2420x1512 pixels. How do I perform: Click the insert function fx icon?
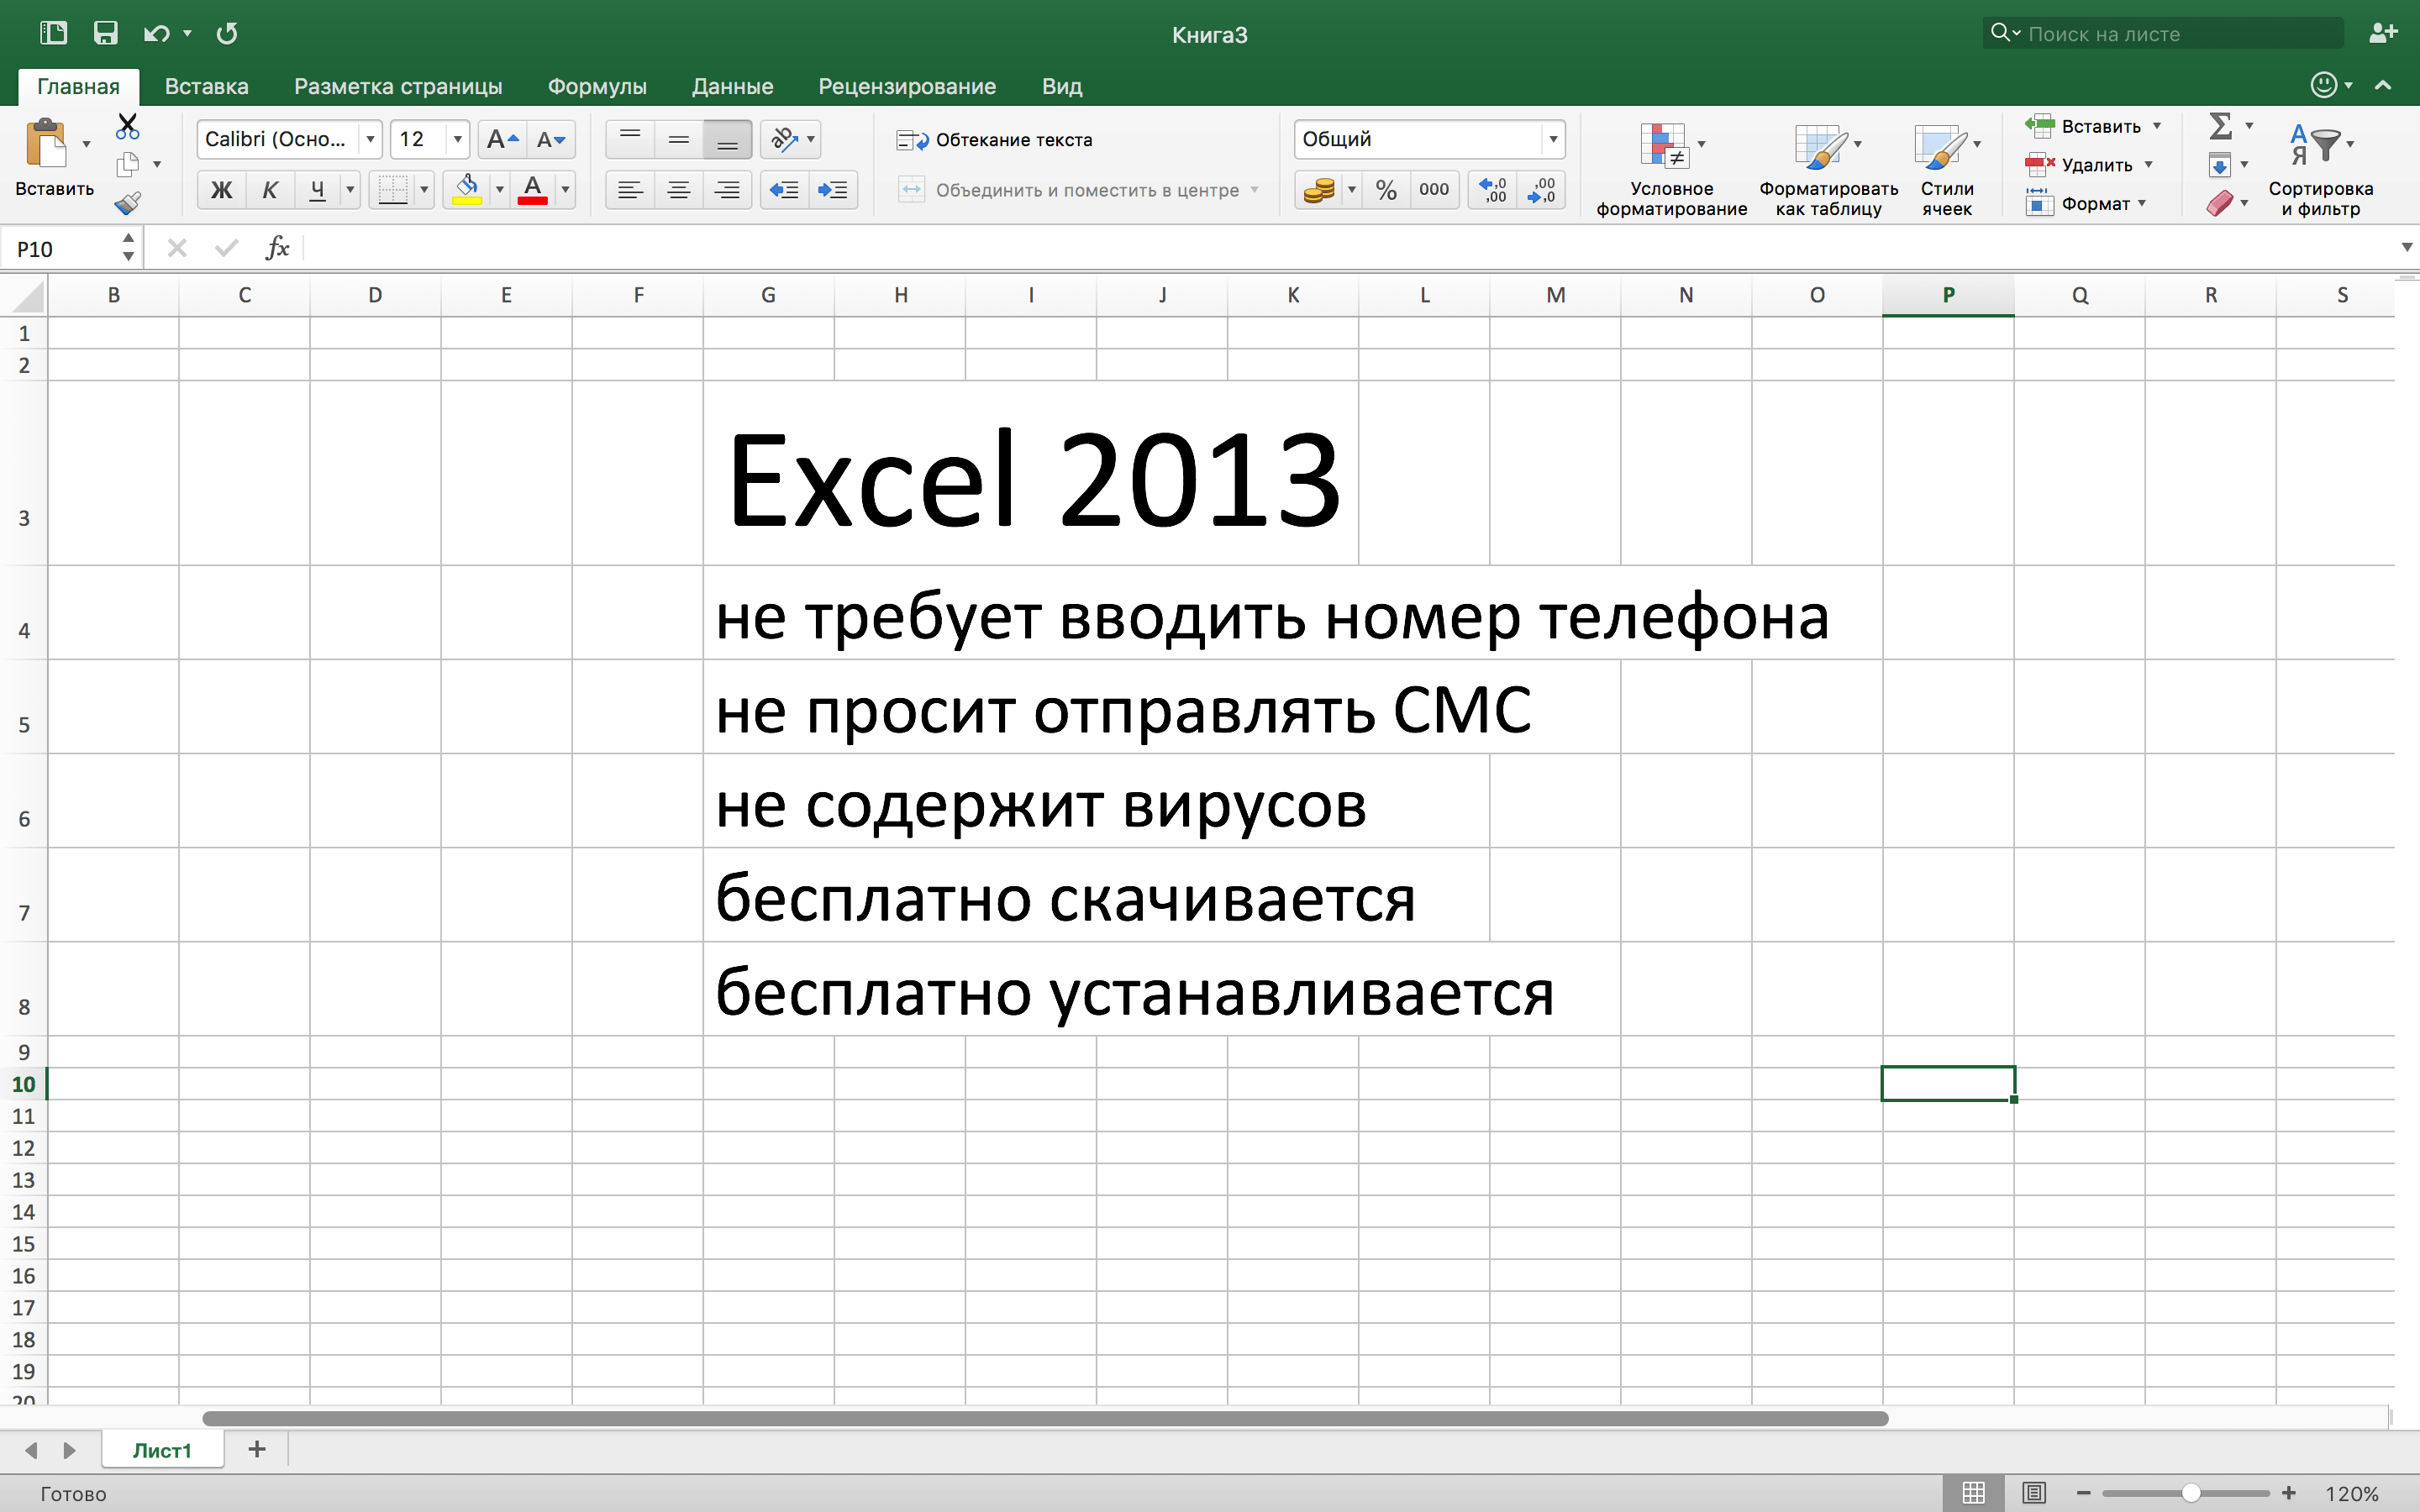click(x=277, y=248)
